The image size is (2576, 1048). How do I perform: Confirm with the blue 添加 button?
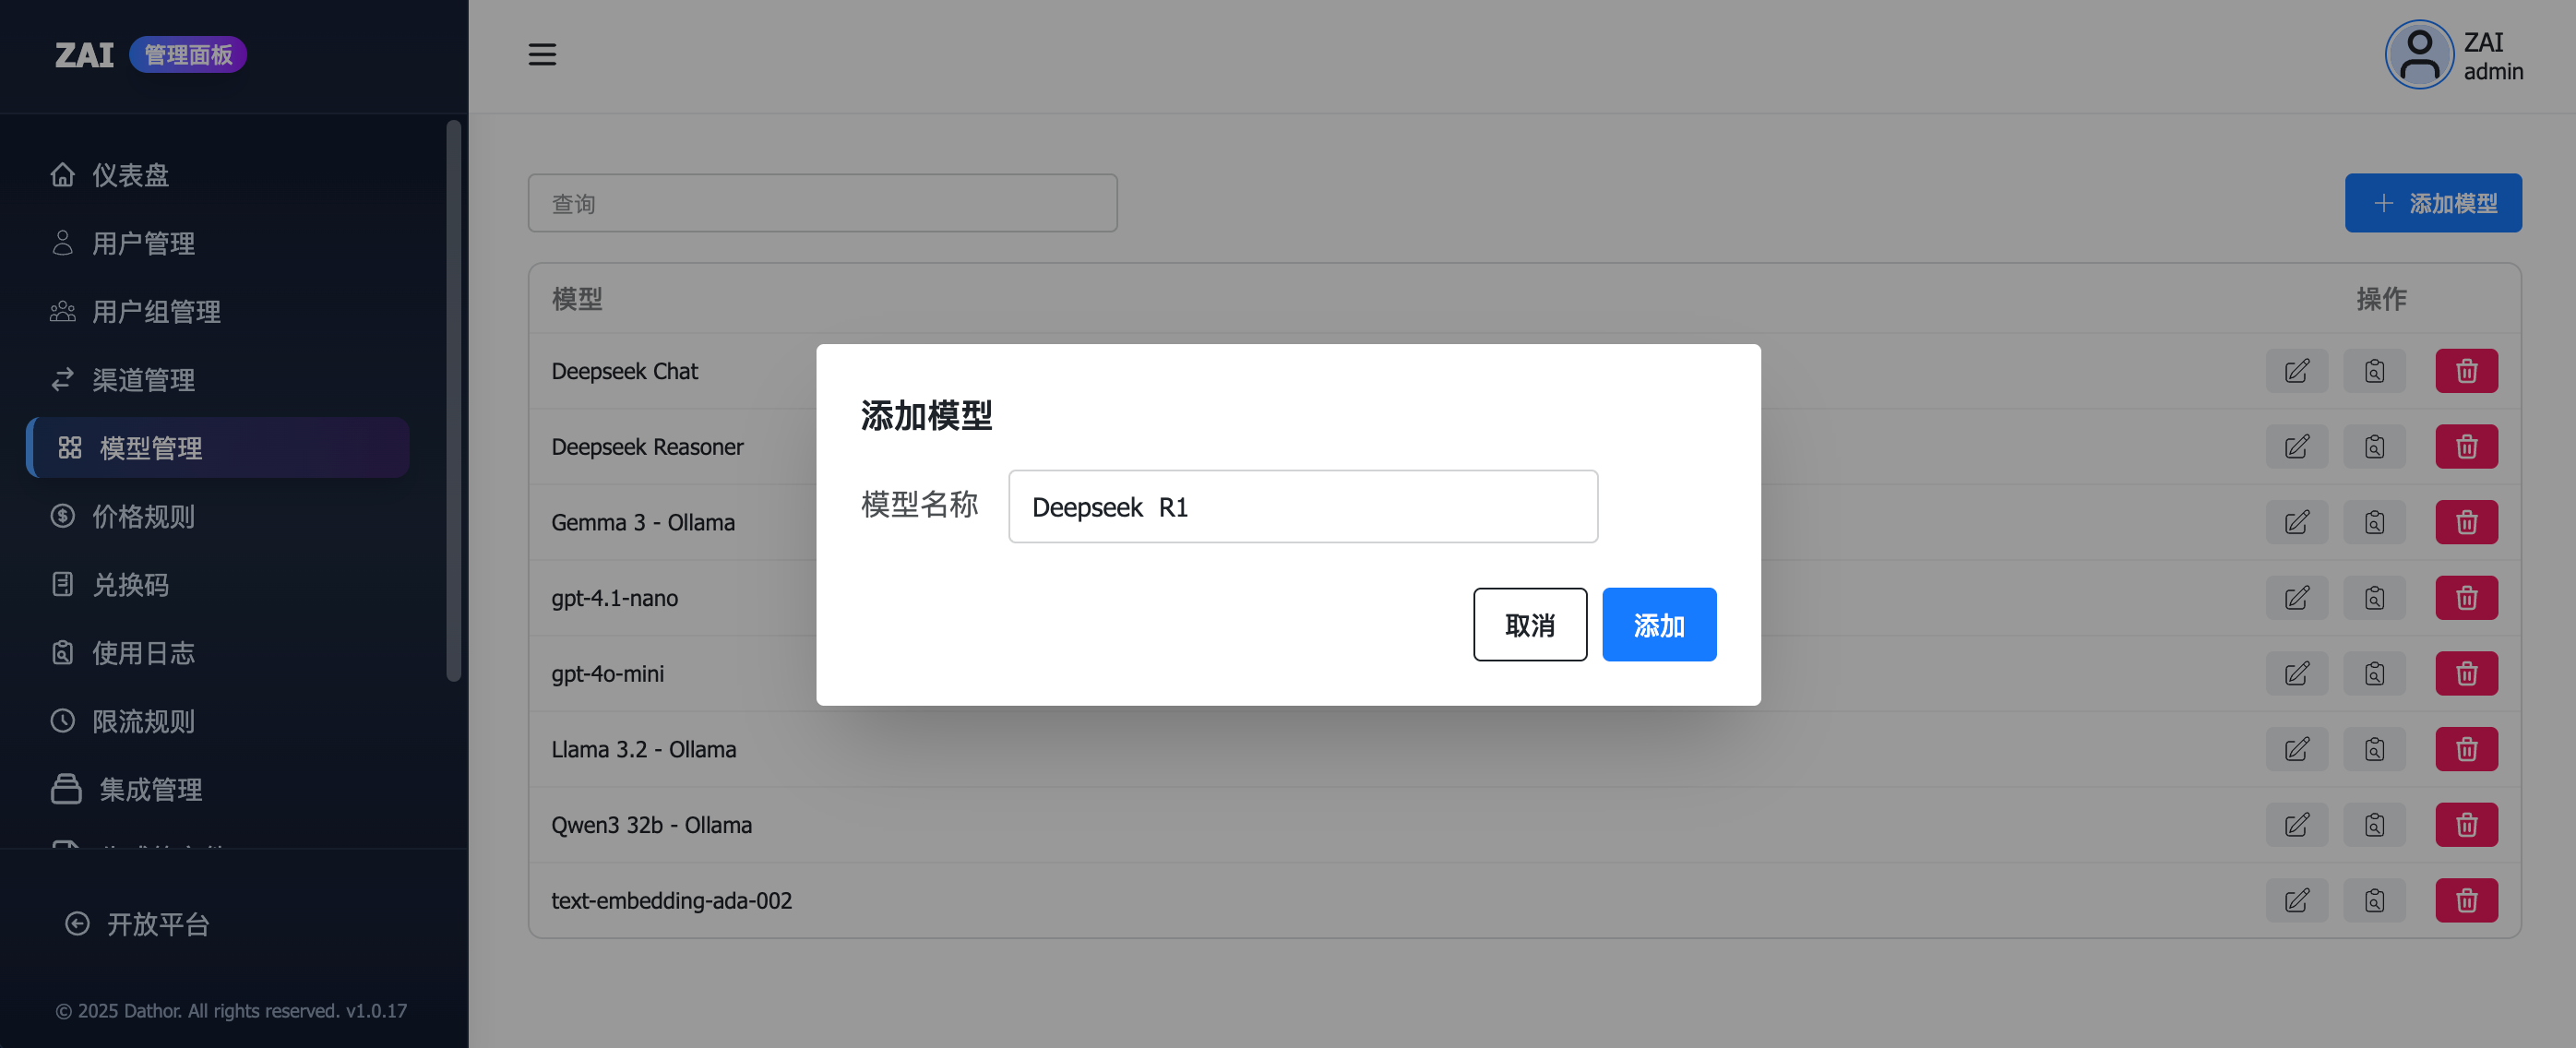click(x=1658, y=625)
